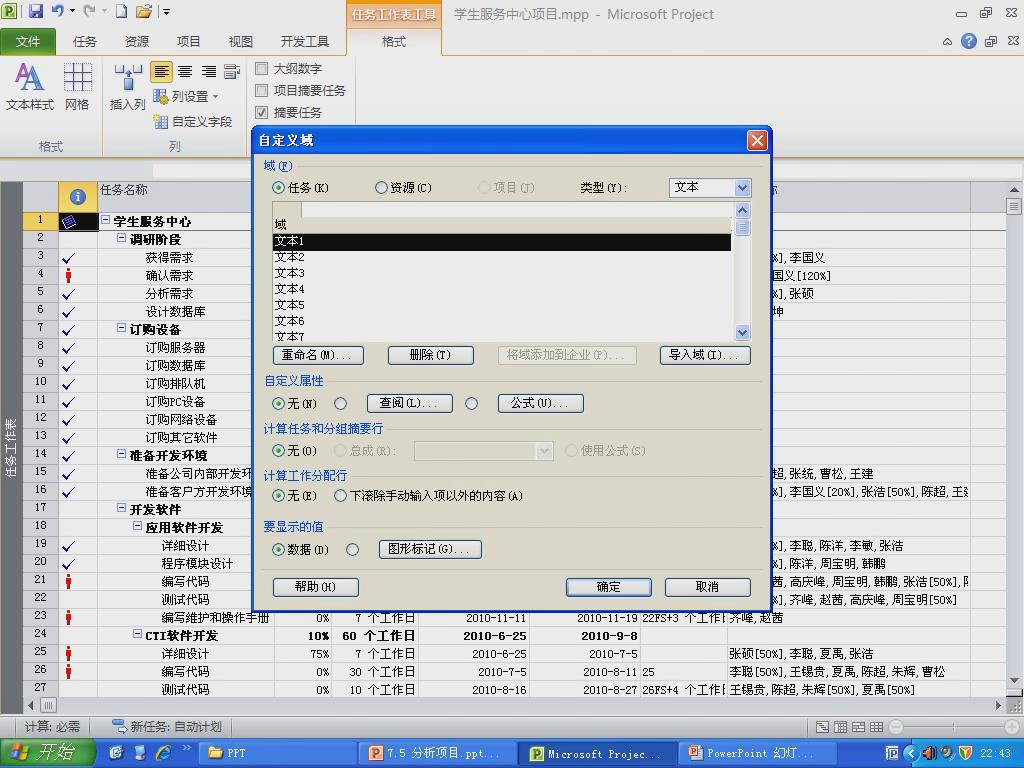Click the 删除(T) button
Image resolution: width=1024 pixels, height=768 pixels.
[430, 355]
